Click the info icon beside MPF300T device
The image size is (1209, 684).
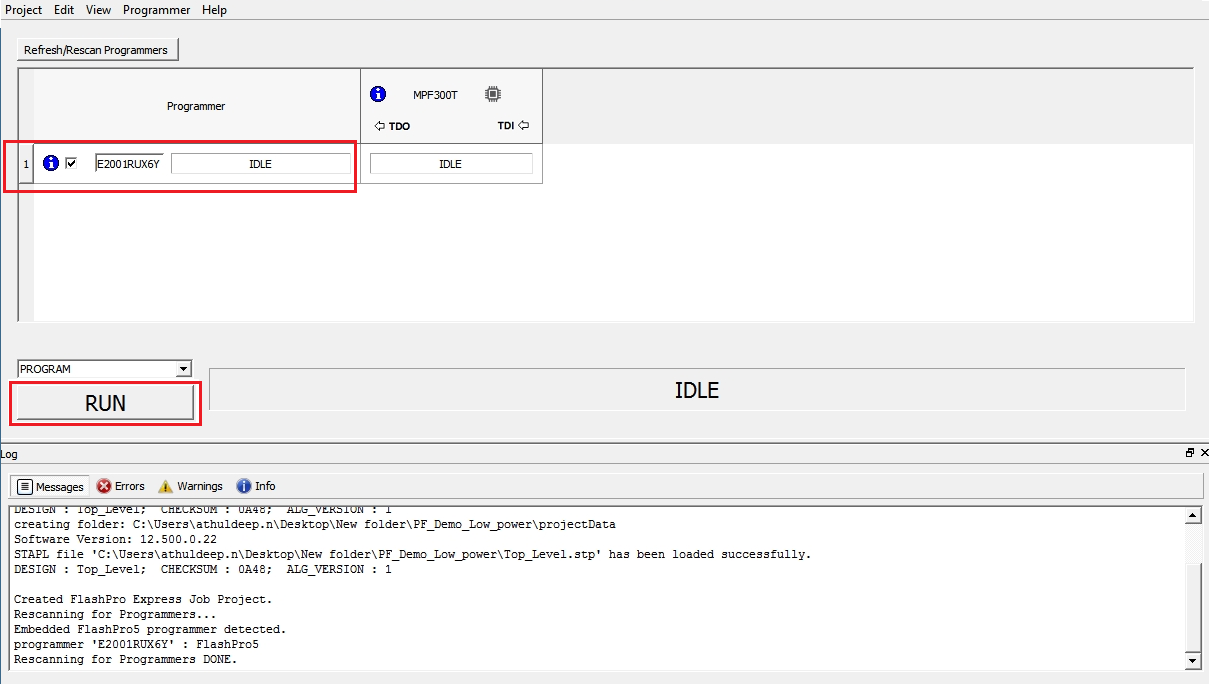coord(378,94)
